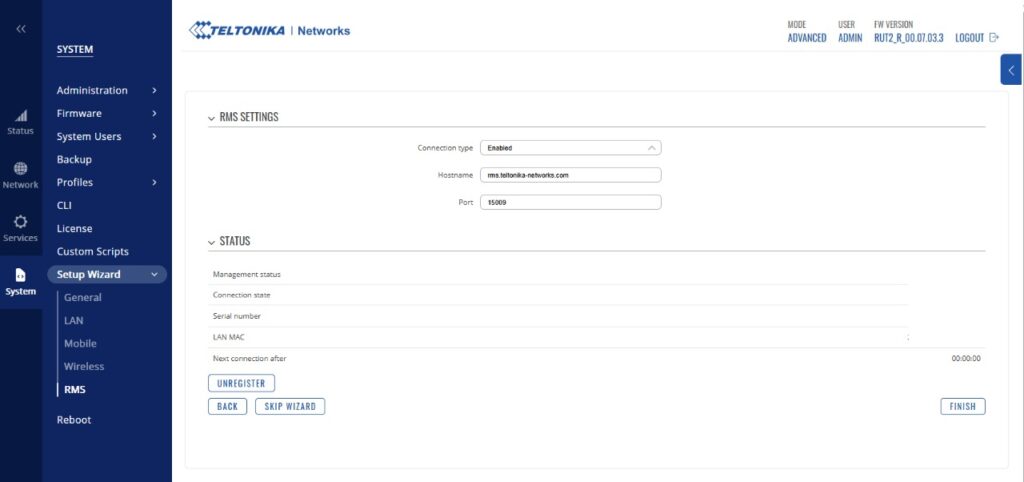Collapse the RMS Settings section

(x=211, y=117)
